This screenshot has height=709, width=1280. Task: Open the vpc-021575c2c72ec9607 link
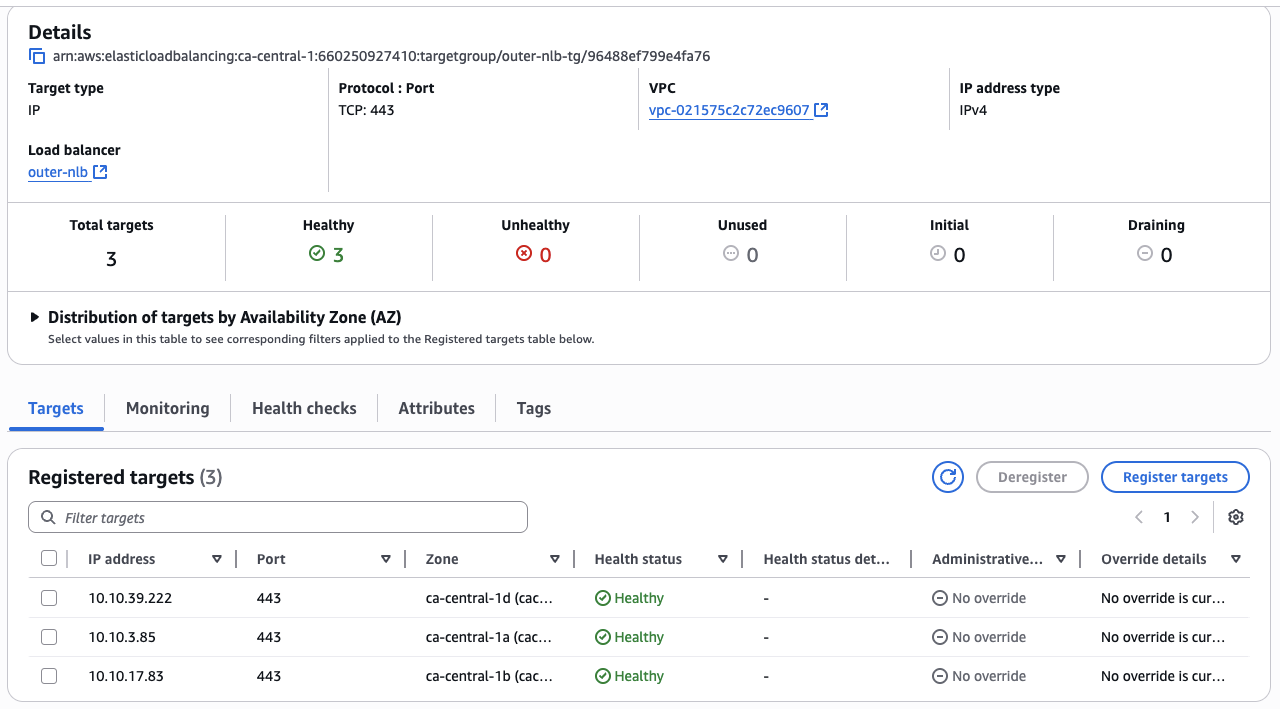[729, 110]
